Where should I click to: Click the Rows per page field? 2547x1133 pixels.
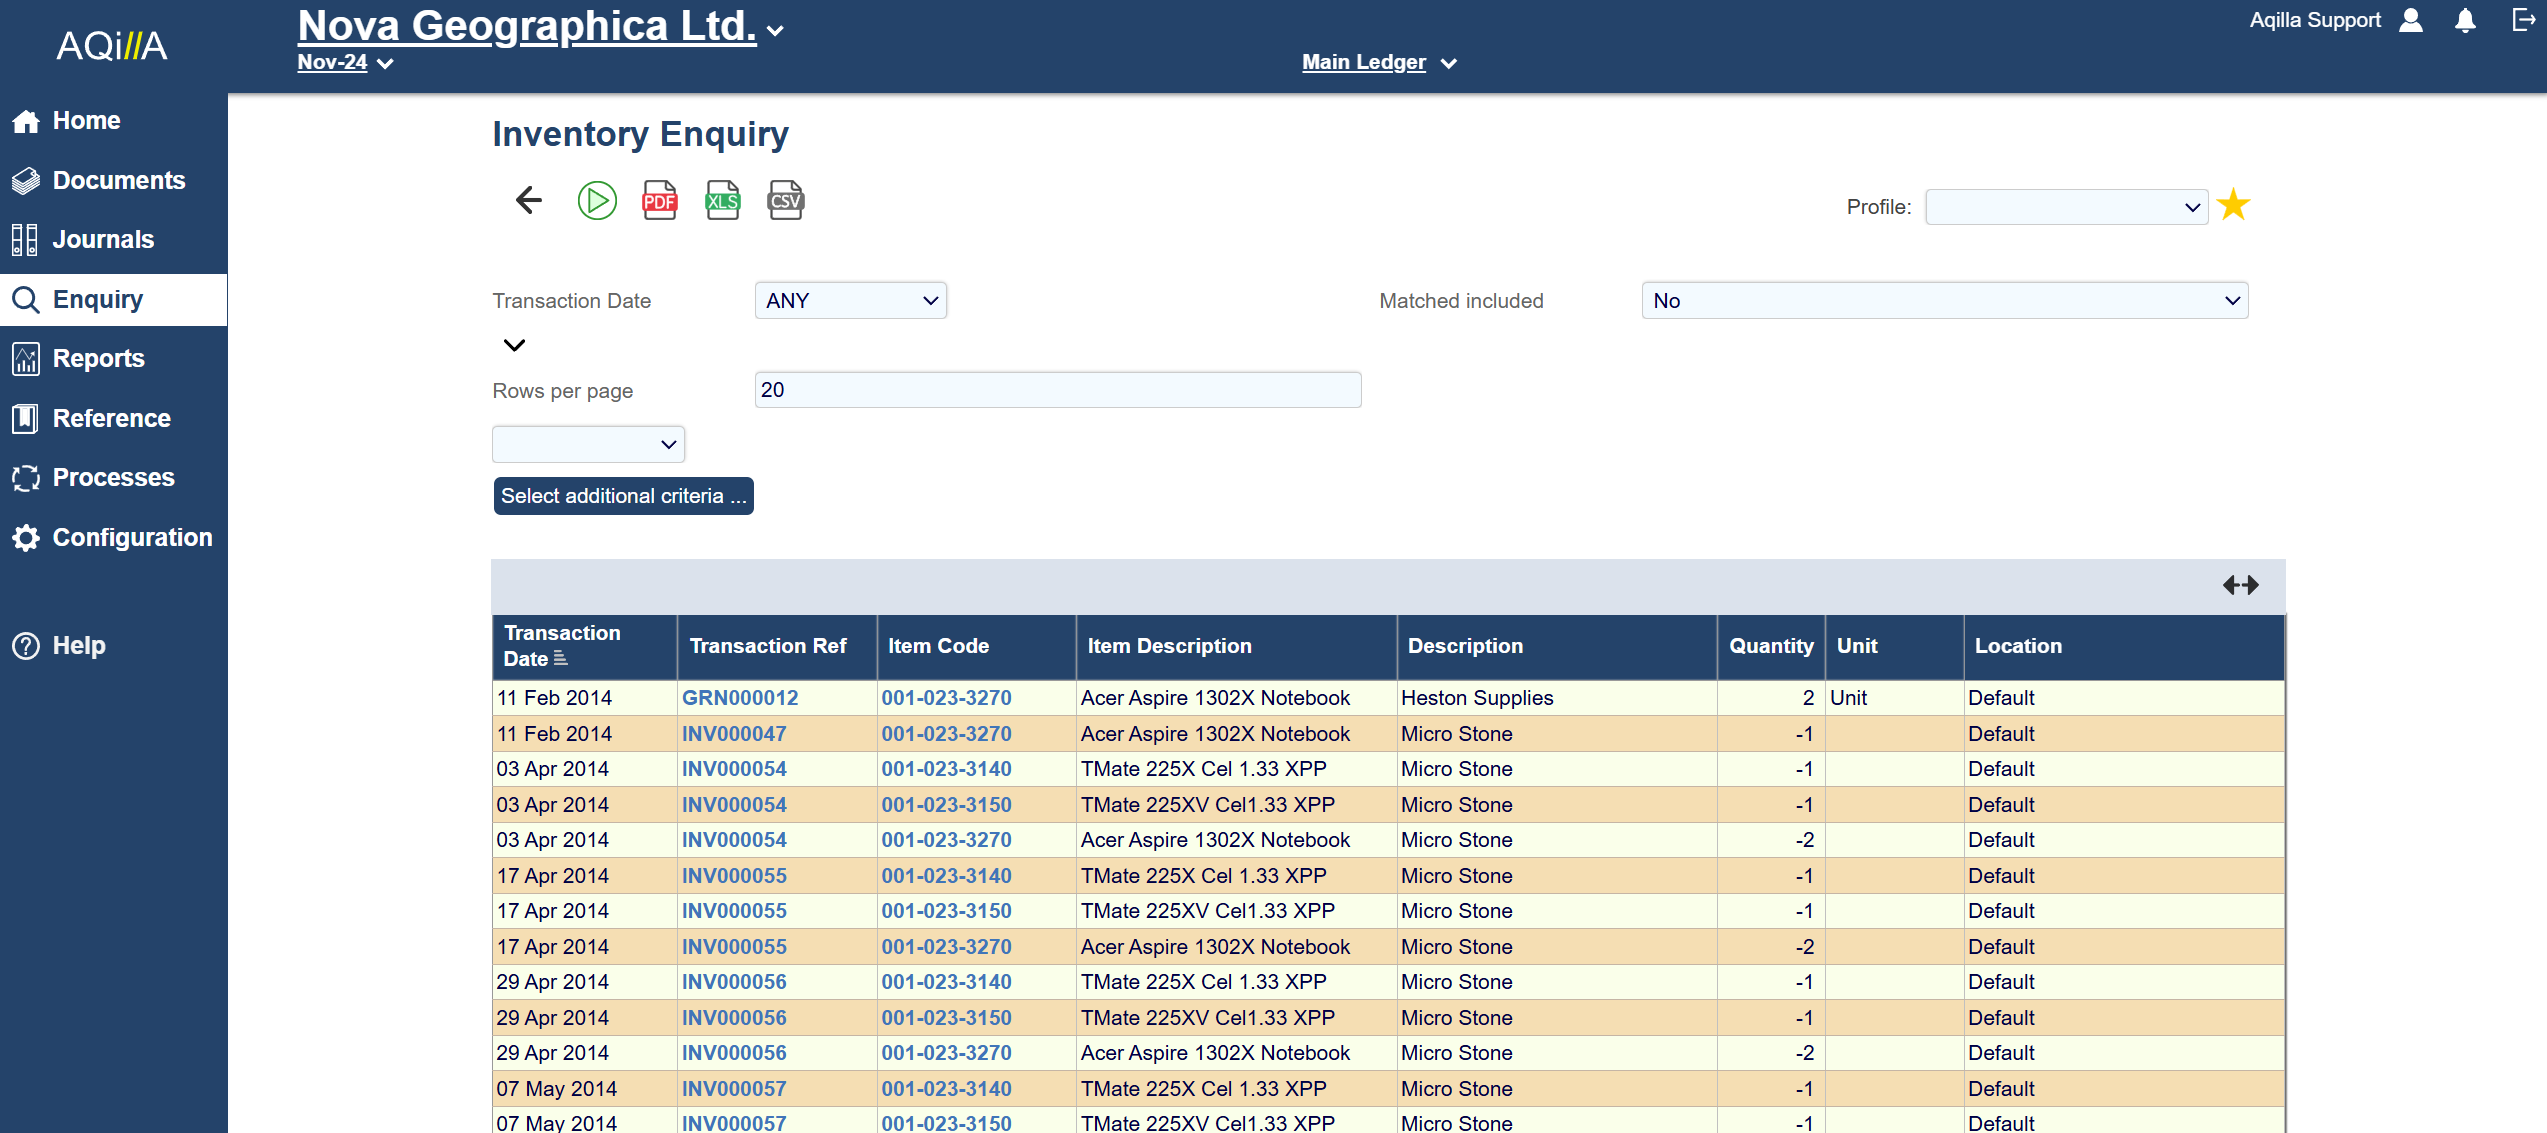[1057, 390]
